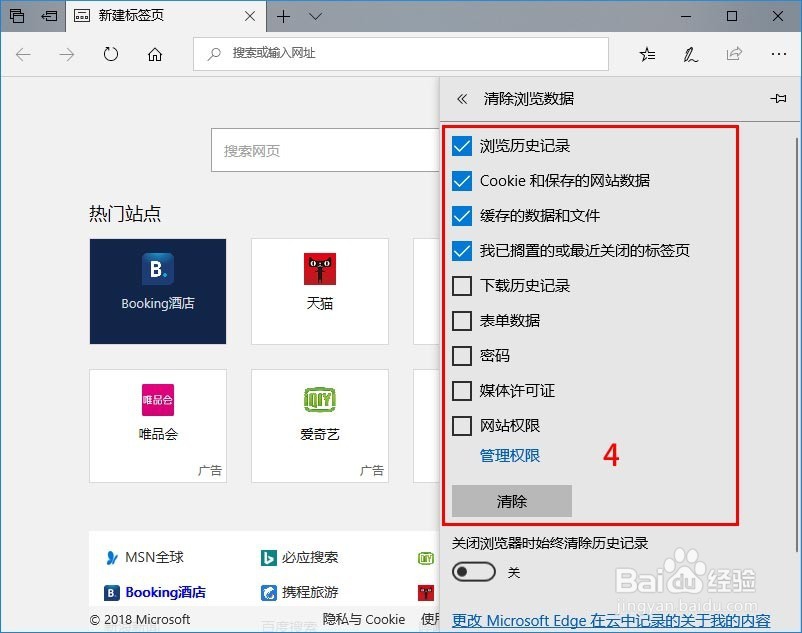Add page to favorites with star icon
The width and height of the screenshot is (802, 633).
coord(646,54)
